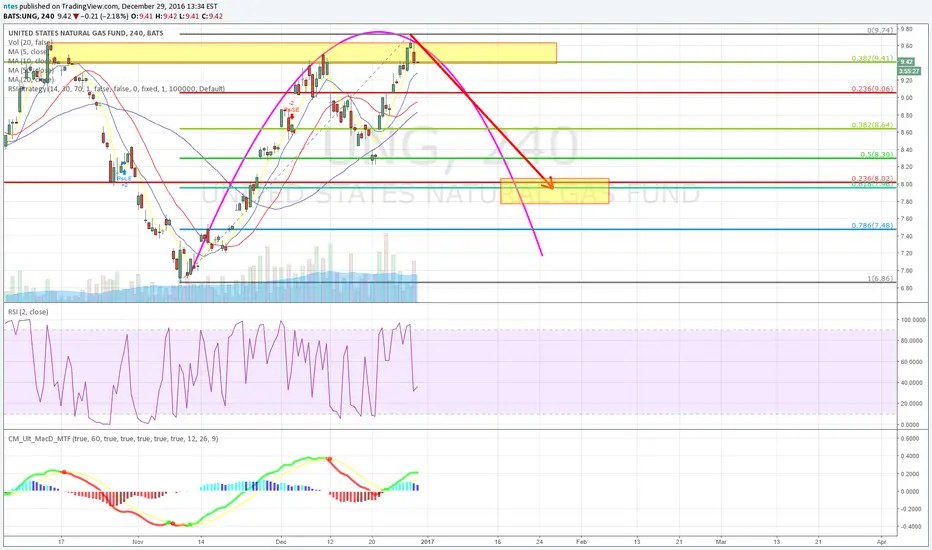Screen dimensions: 932x550
Task: Click the '0.236(8.02)' Fibonacci level label
Action: click(x=872, y=178)
